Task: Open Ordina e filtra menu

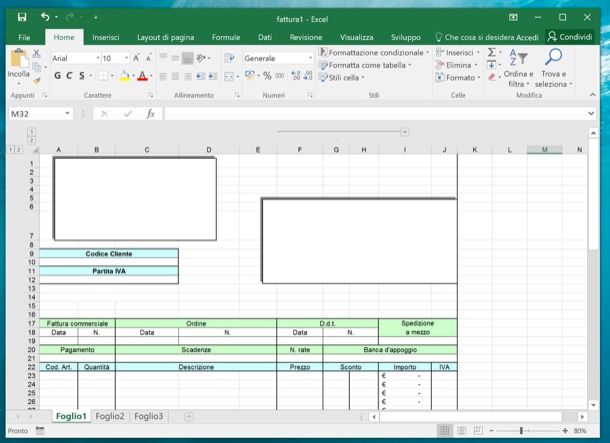Action: point(518,68)
